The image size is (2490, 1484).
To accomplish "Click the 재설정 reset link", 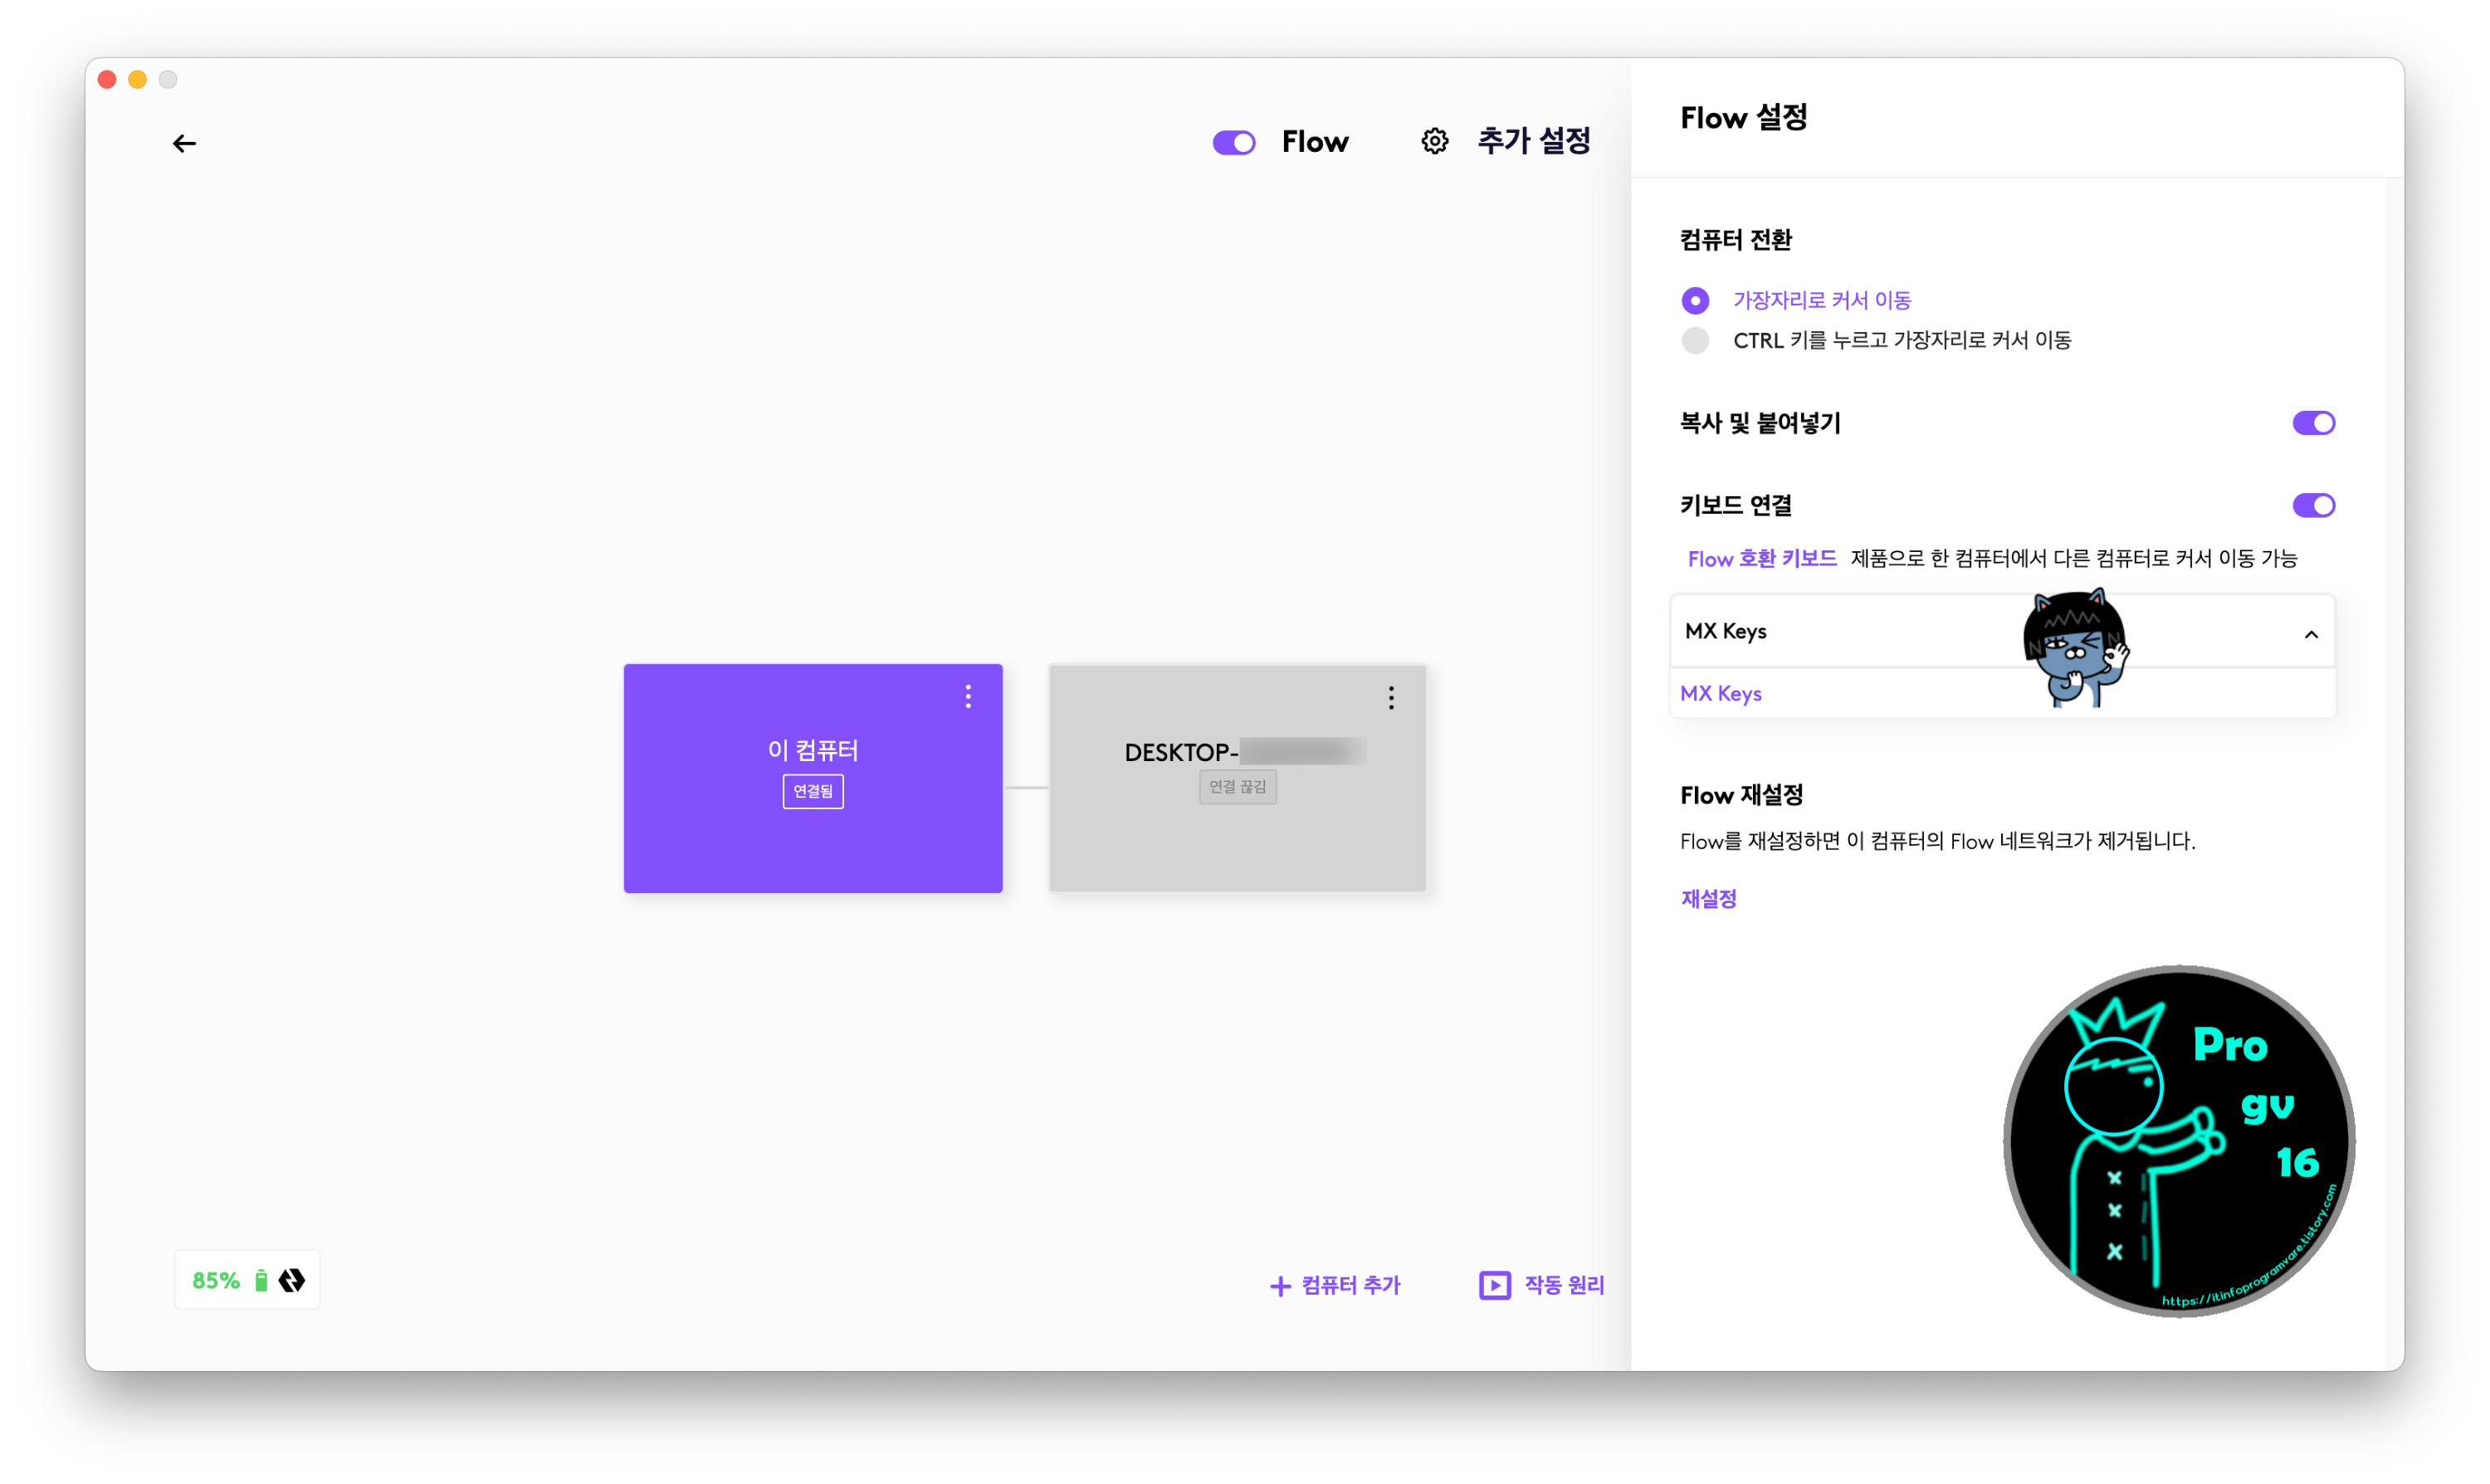I will [x=1708, y=898].
